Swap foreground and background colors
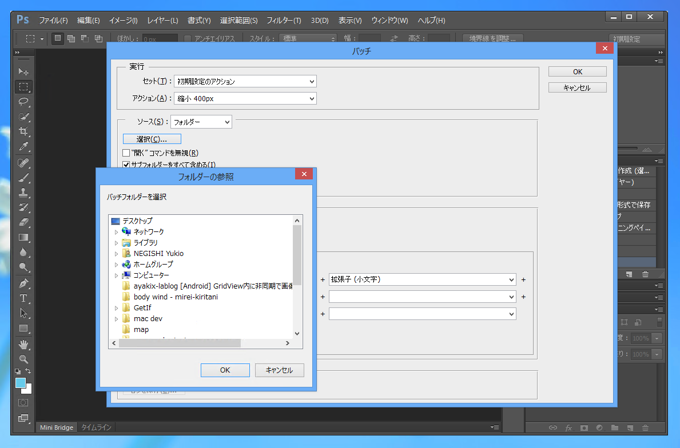 [28, 371]
